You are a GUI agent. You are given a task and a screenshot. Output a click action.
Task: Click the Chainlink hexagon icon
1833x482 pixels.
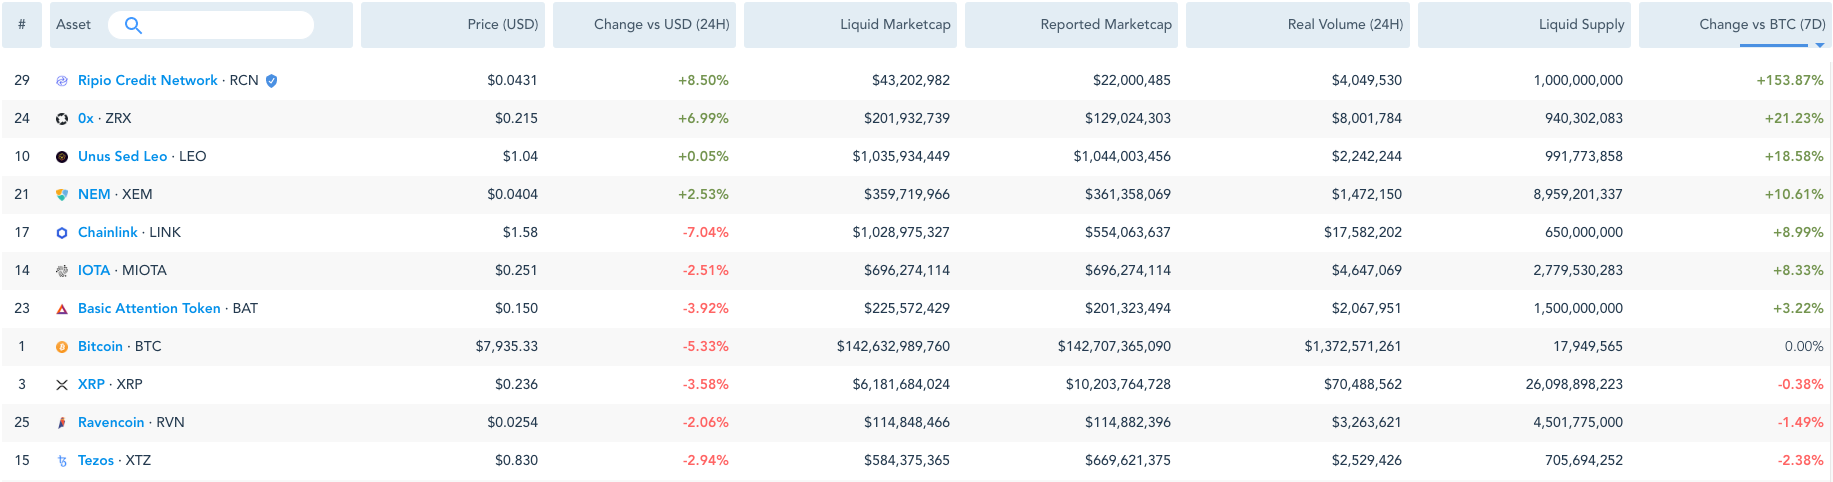coord(62,233)
